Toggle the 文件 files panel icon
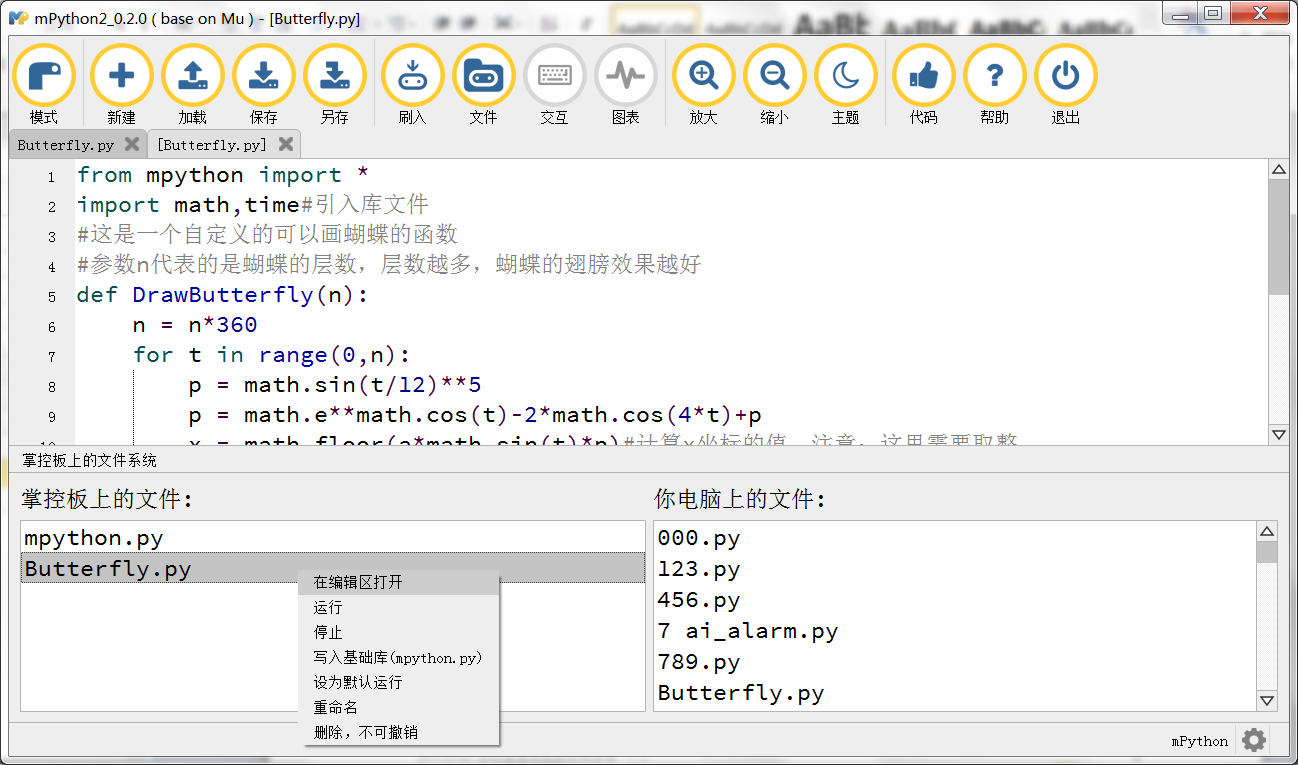The width and height of the screenshot is (1298, 765). pos(483,76)
